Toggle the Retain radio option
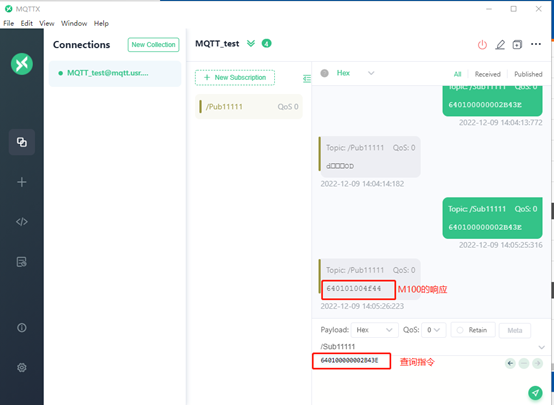This screenshot has height=406, width=555. (473, 330)
